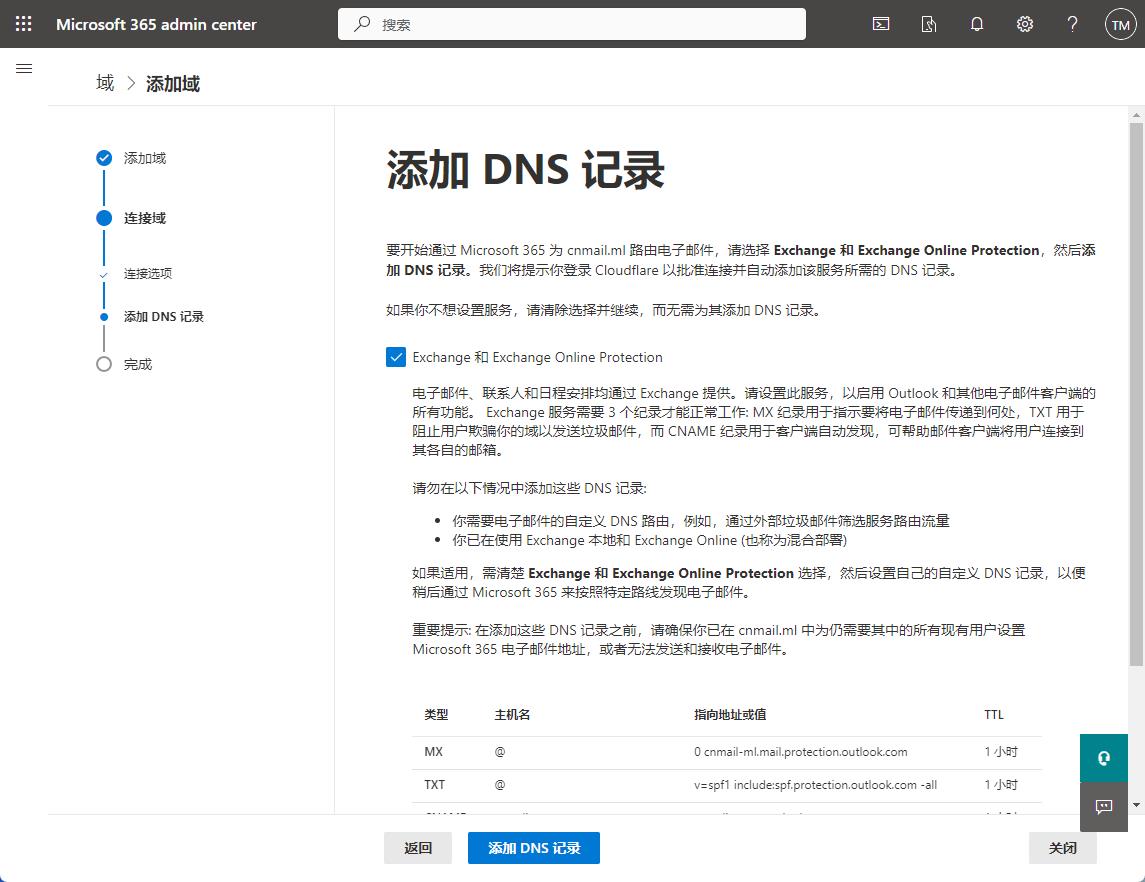Click the 返回 button

(x=418, y=848)
